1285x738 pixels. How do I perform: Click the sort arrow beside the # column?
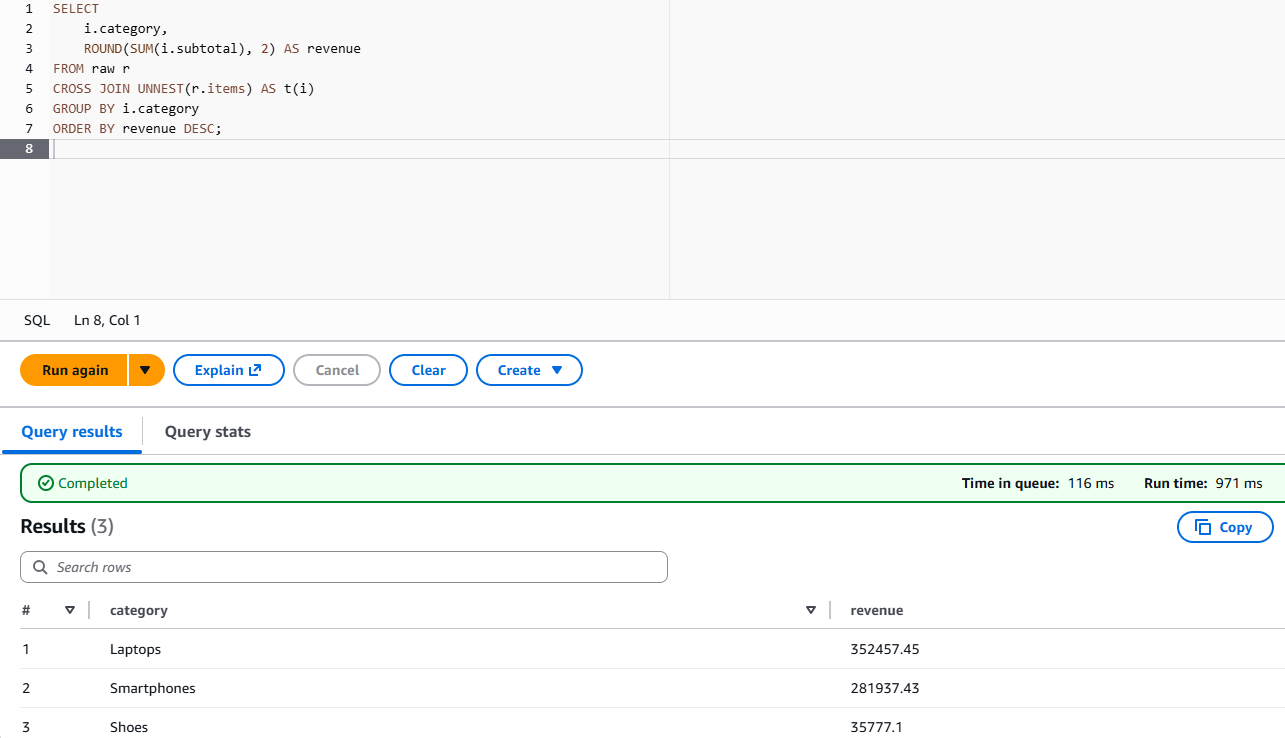[x=70, y=610]
